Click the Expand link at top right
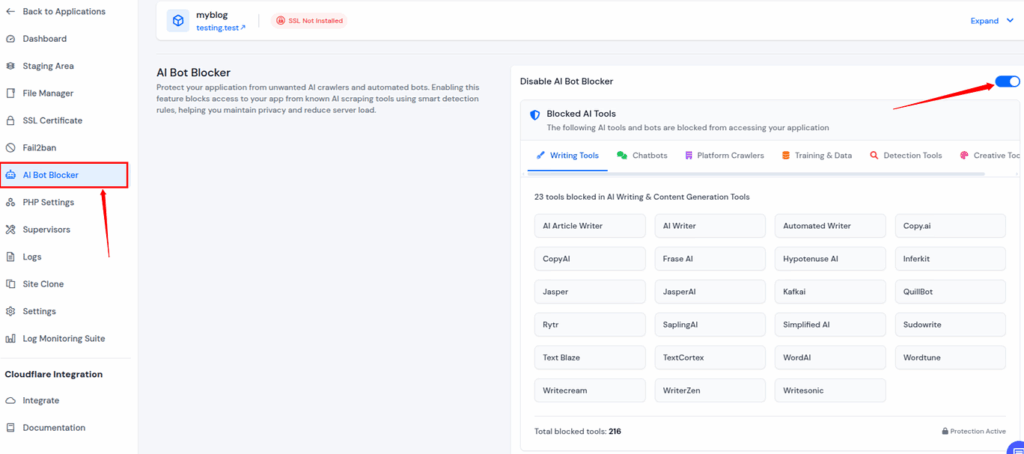Image resolution: width=1024 pixels, height=454 pixels. (984, 21)
